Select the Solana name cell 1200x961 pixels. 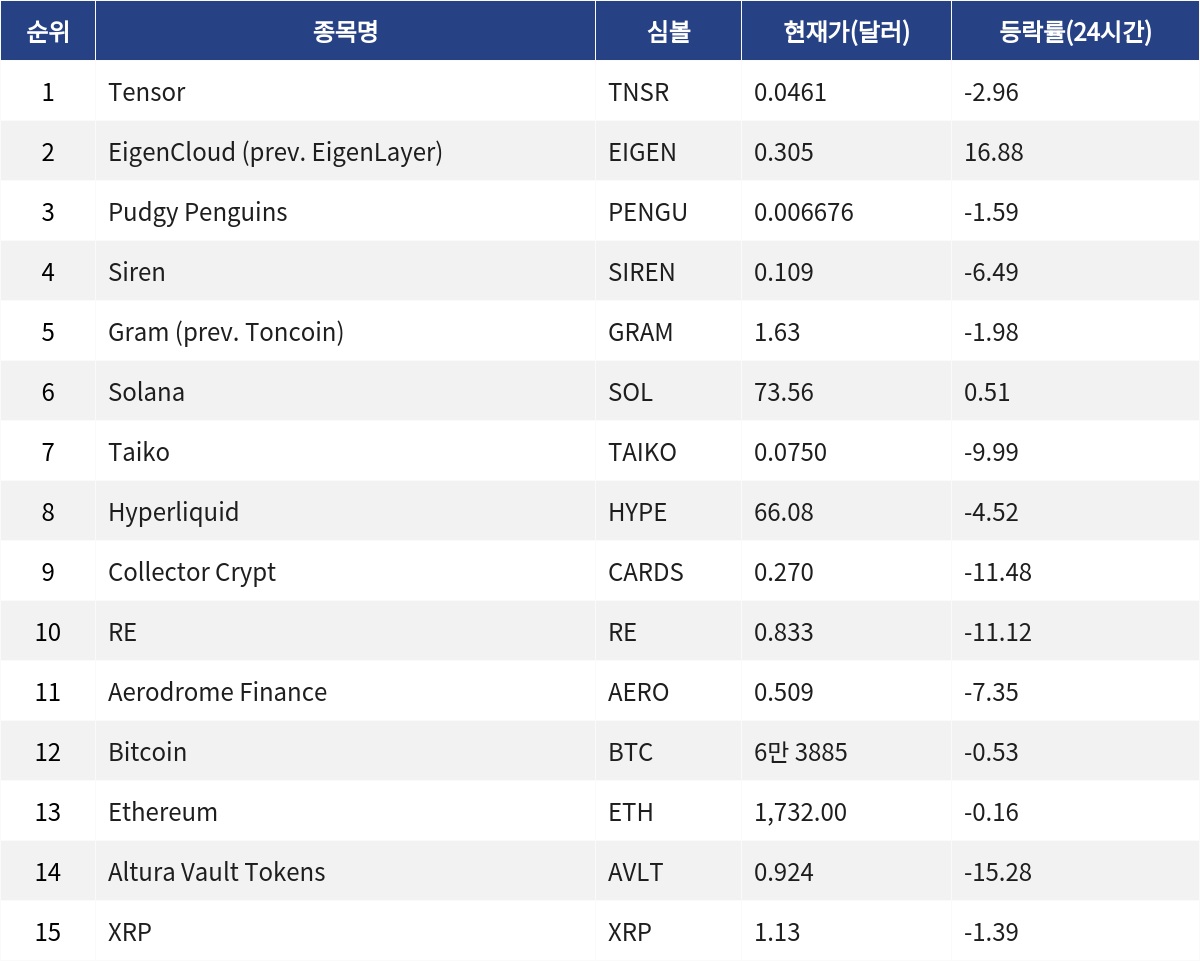coord(345,392)
